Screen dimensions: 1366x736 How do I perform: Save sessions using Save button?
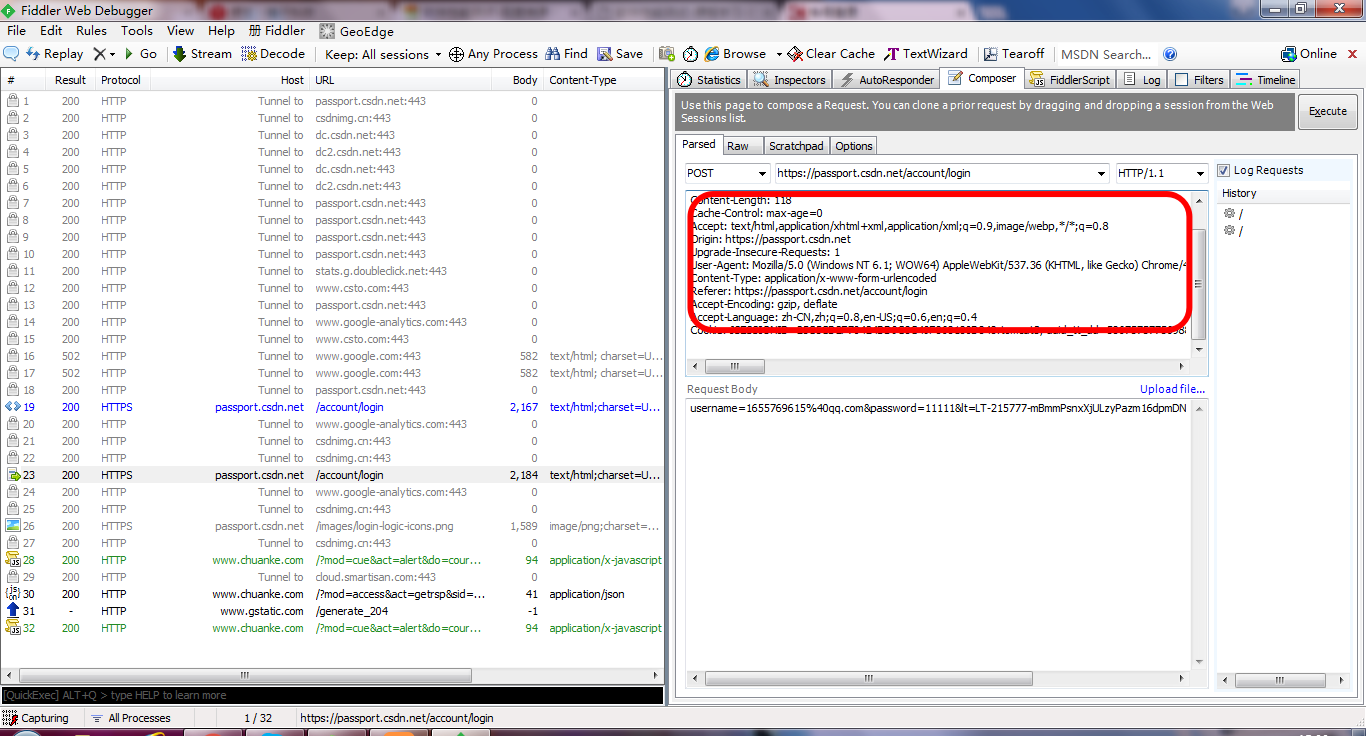tap(620, 54)
